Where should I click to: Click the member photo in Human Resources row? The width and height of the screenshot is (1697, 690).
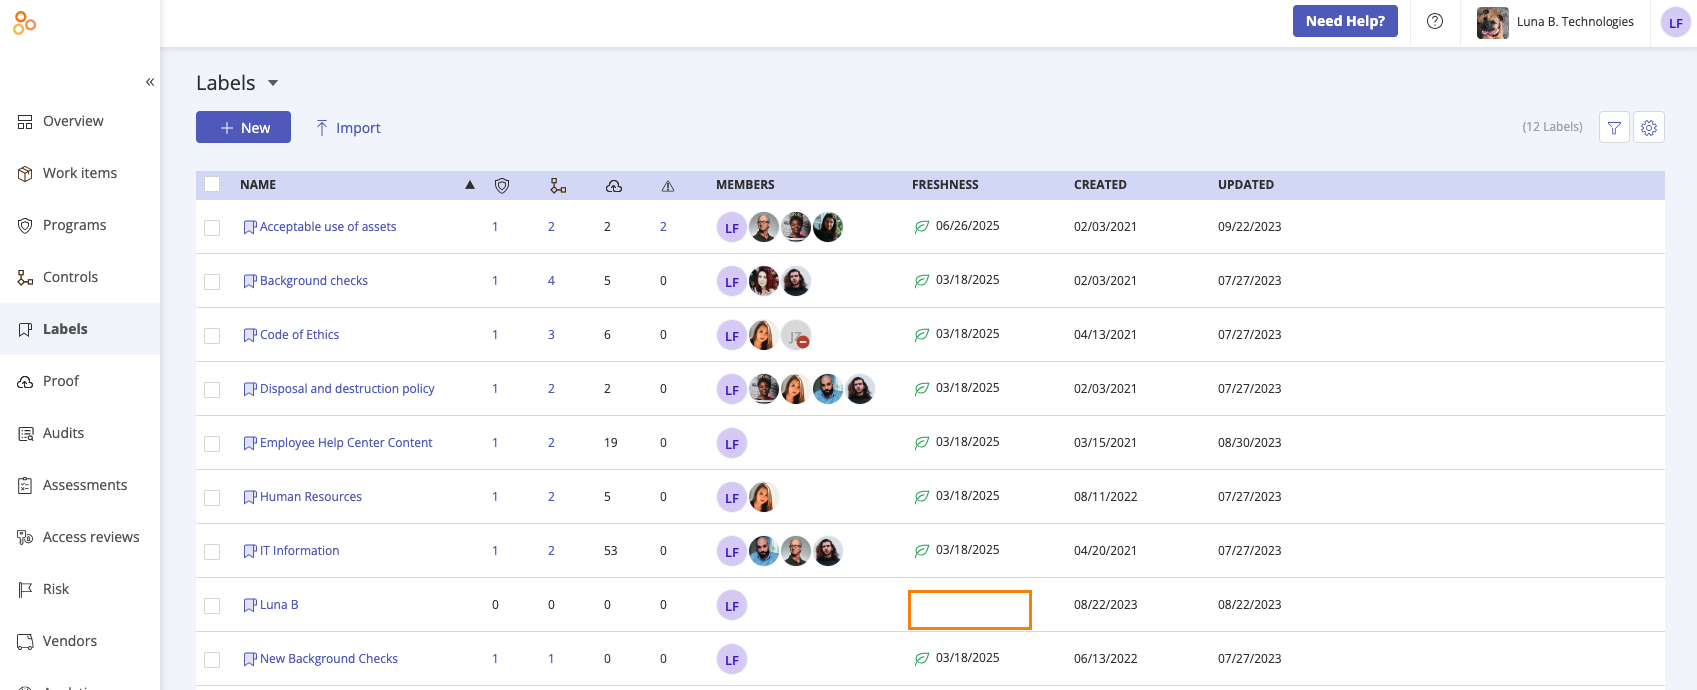click(764, 498)
